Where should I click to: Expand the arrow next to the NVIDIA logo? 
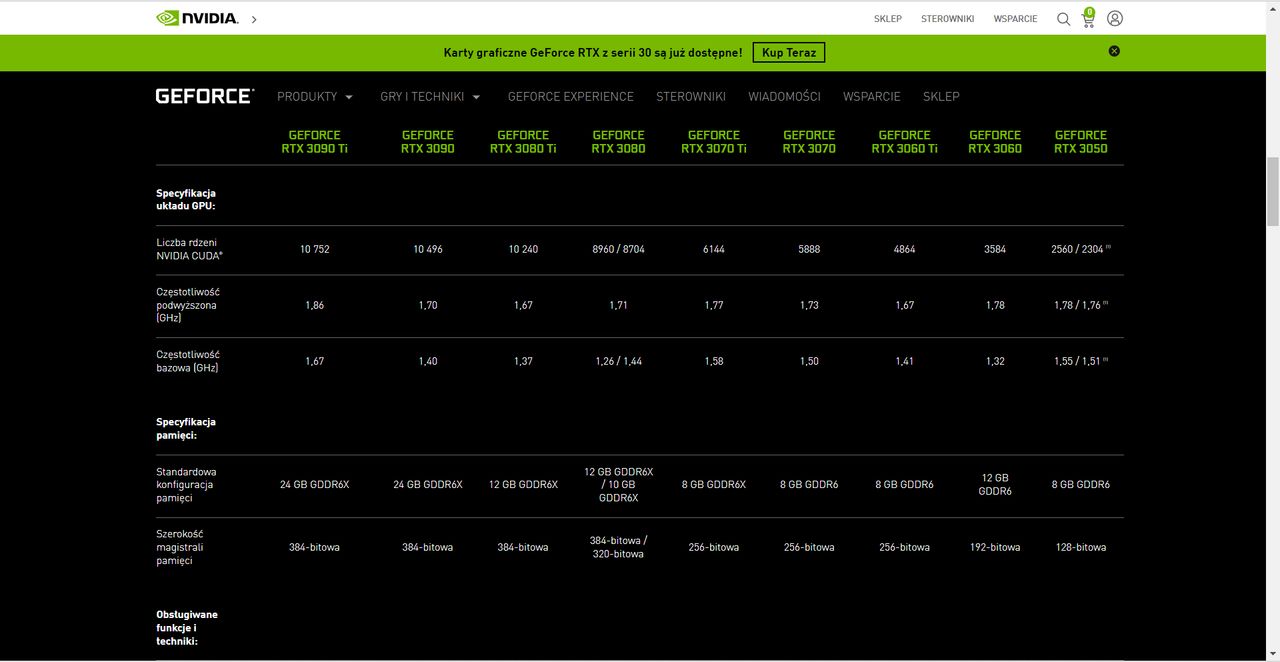click(254, 19)
